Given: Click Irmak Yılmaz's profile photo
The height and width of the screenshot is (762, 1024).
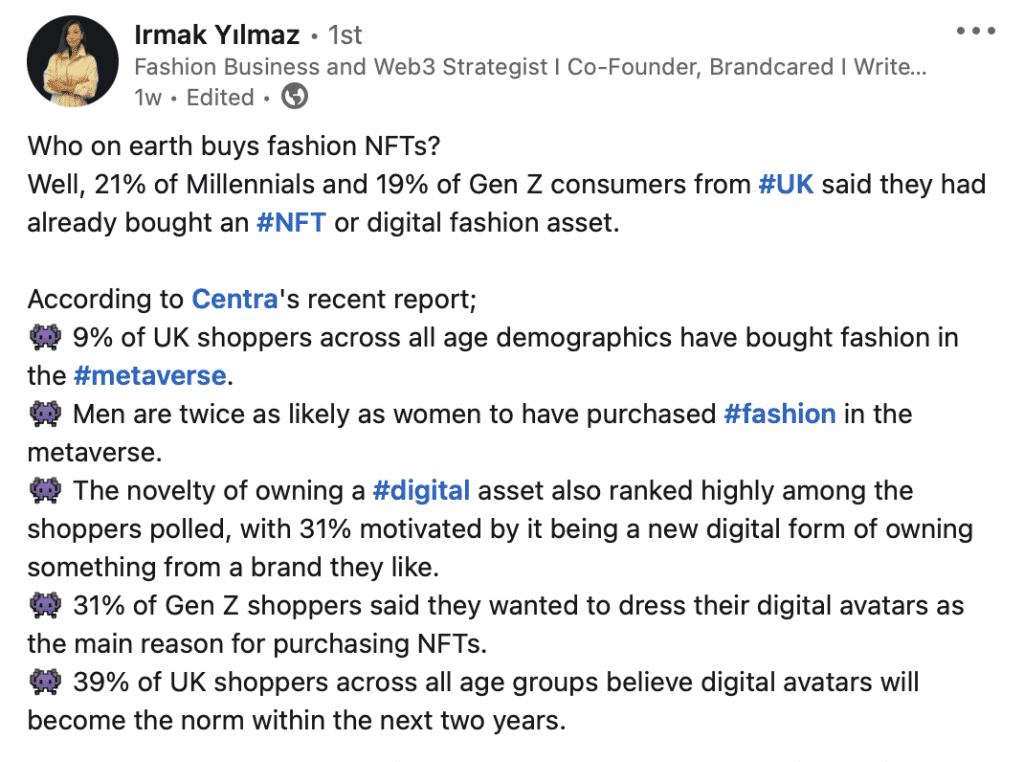Looking at the screenshot, I should click(x=72, y=61).
